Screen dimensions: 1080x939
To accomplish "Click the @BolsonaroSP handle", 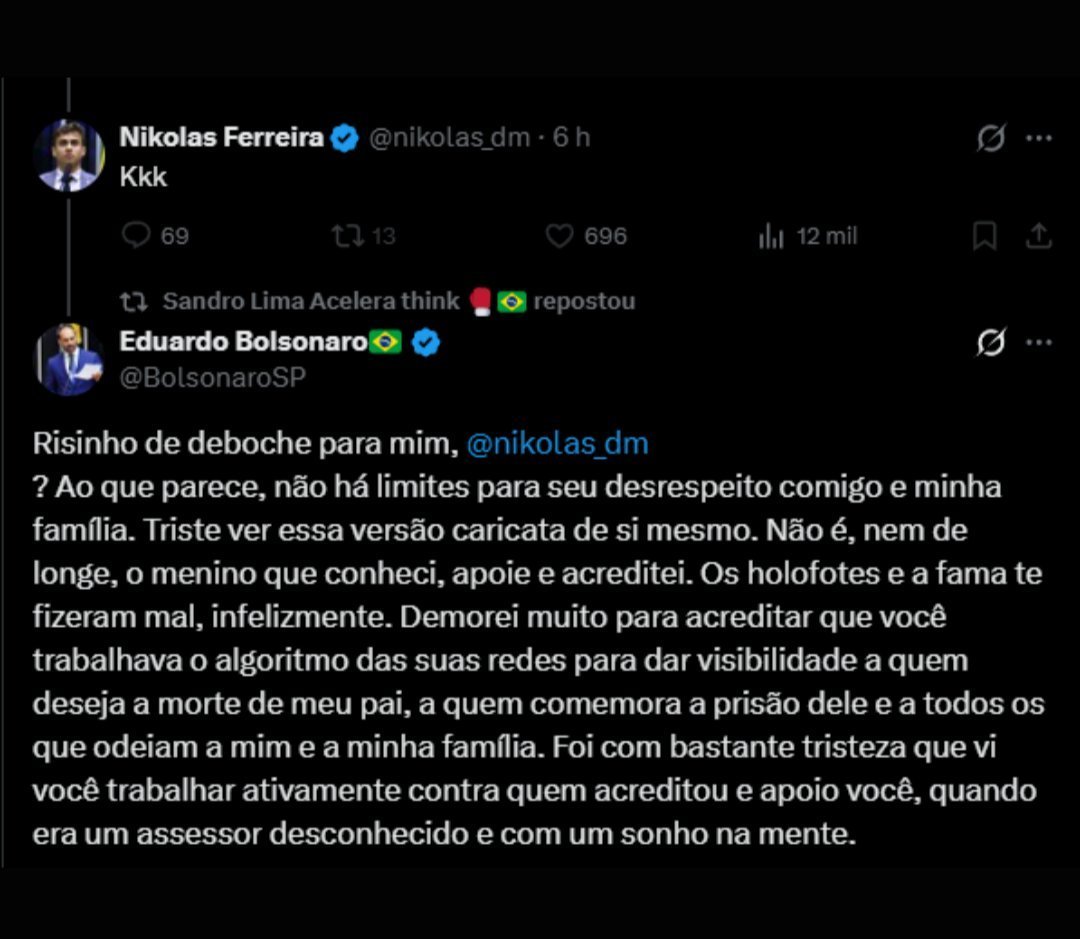I will point(213,378).
